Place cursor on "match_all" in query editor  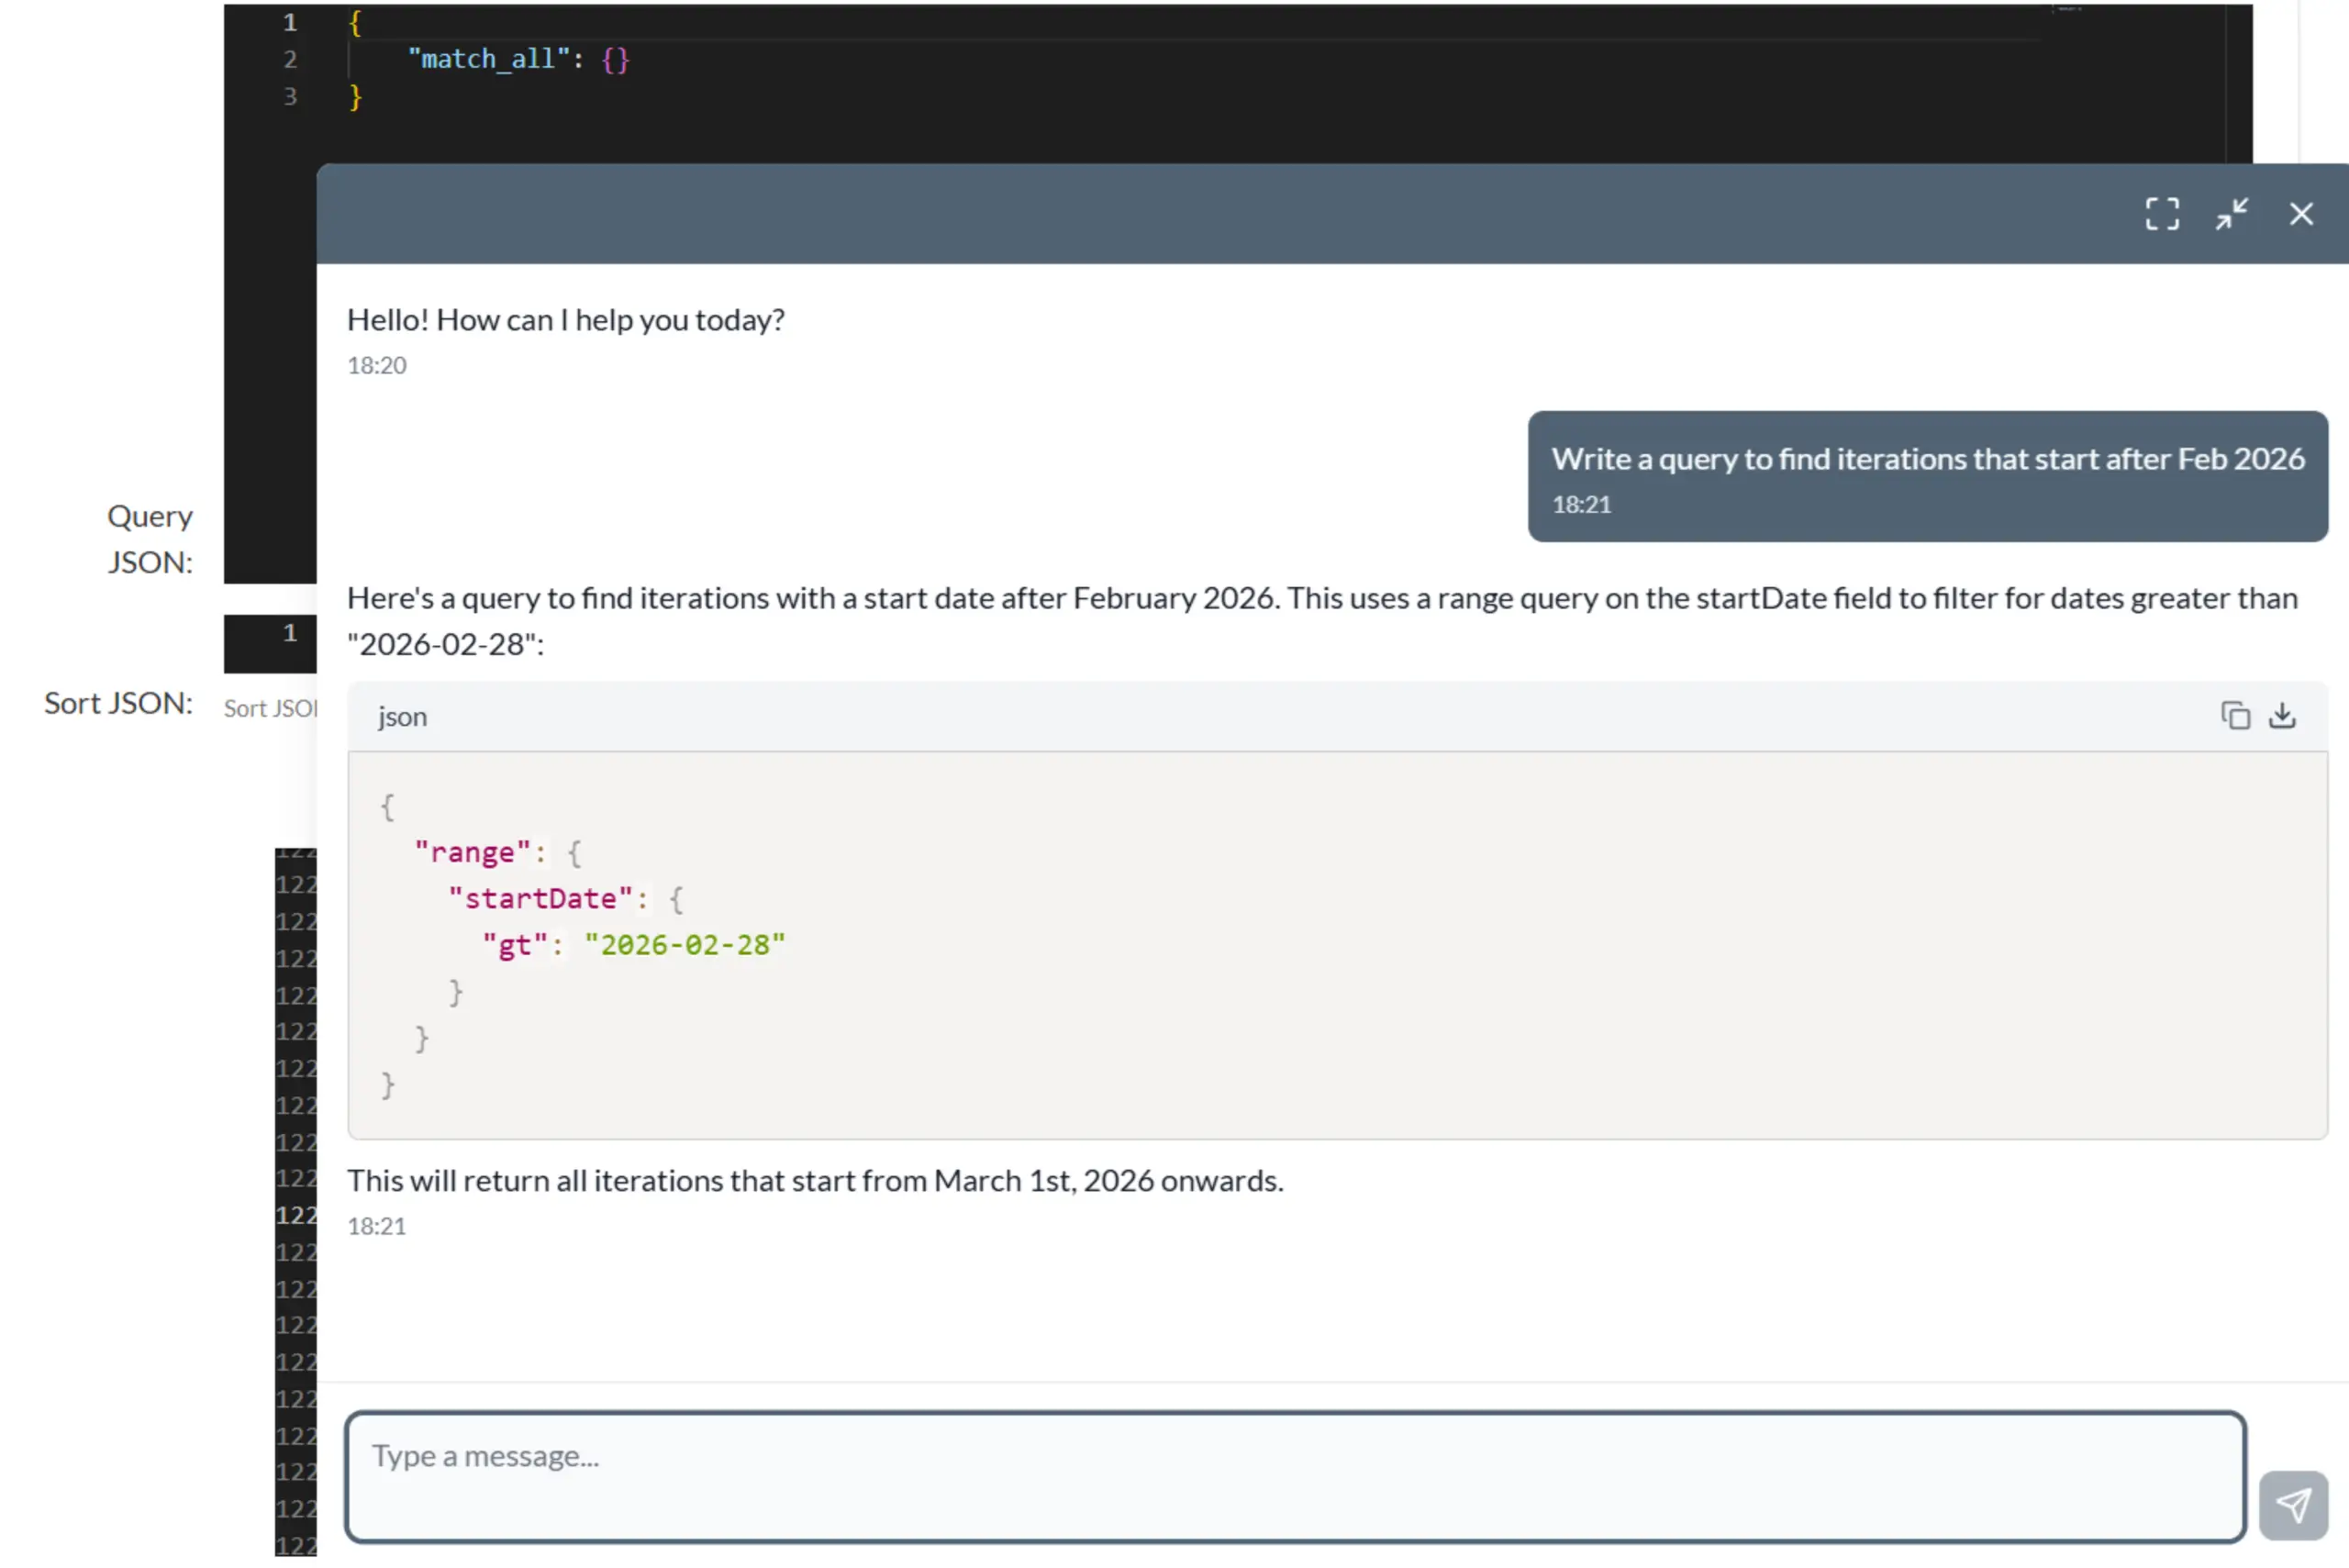(x=489, y=59)
